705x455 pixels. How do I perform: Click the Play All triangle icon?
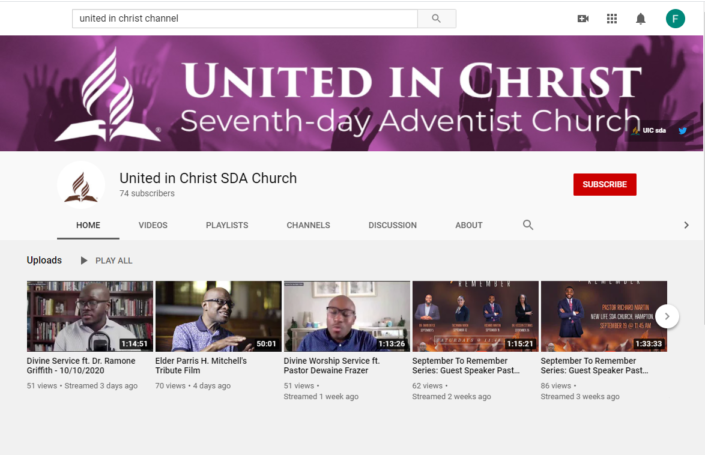[84, 260]
